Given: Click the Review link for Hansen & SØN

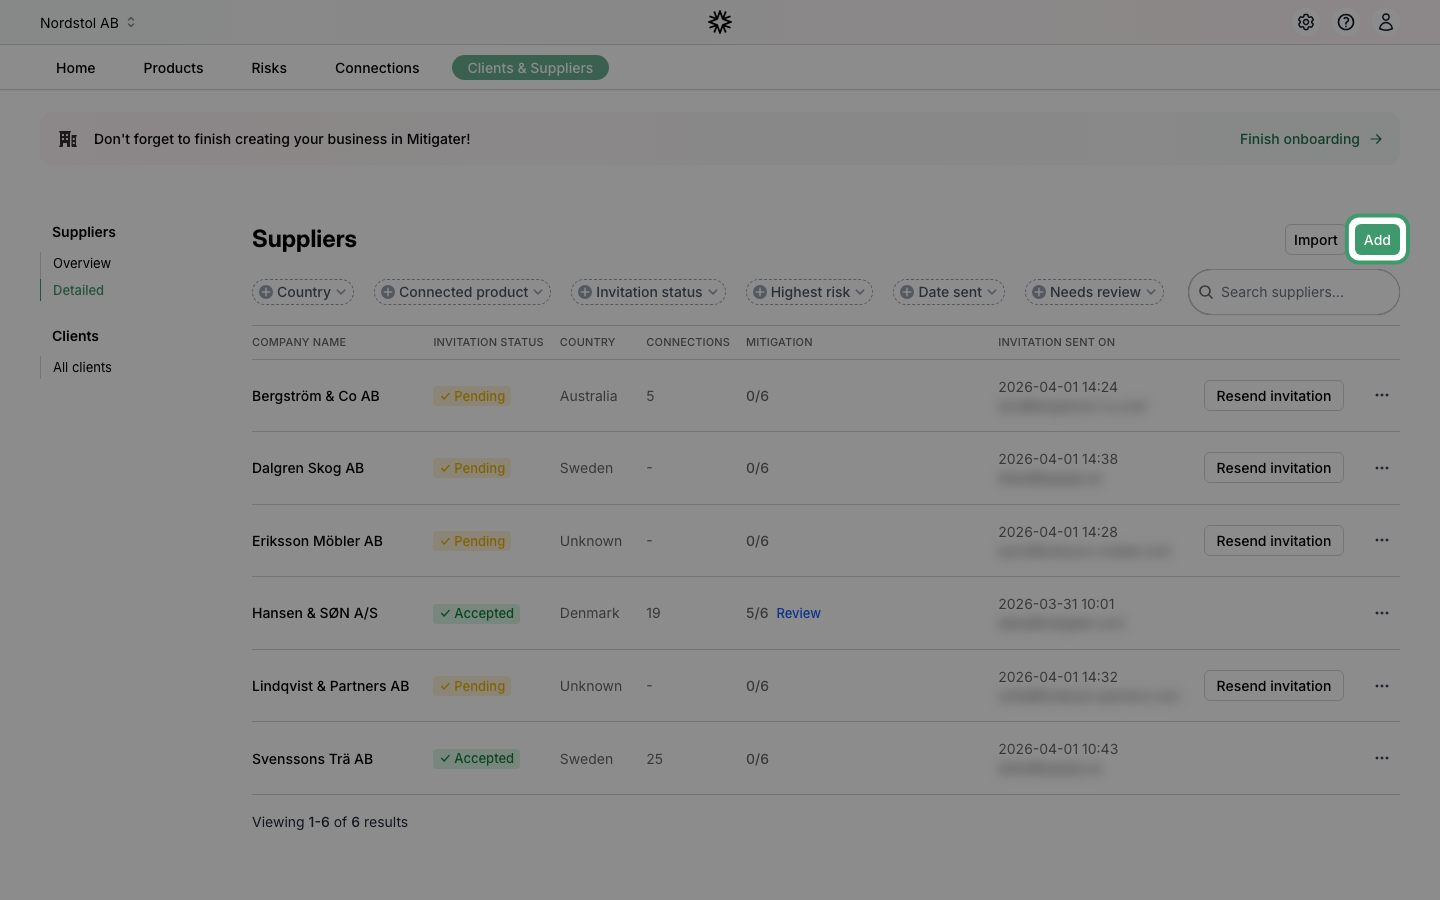Looking at the screenshot, I should click(798, 613).
